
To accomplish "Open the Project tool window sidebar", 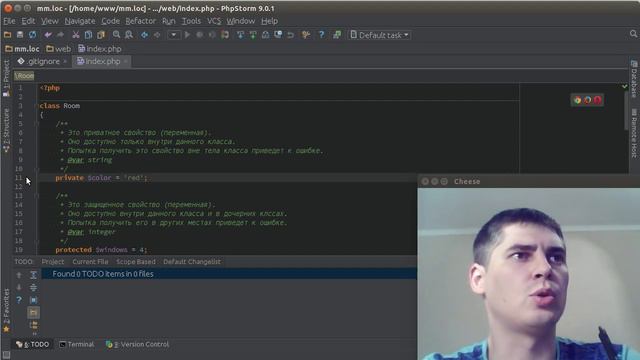I will (x=6, y=78).
